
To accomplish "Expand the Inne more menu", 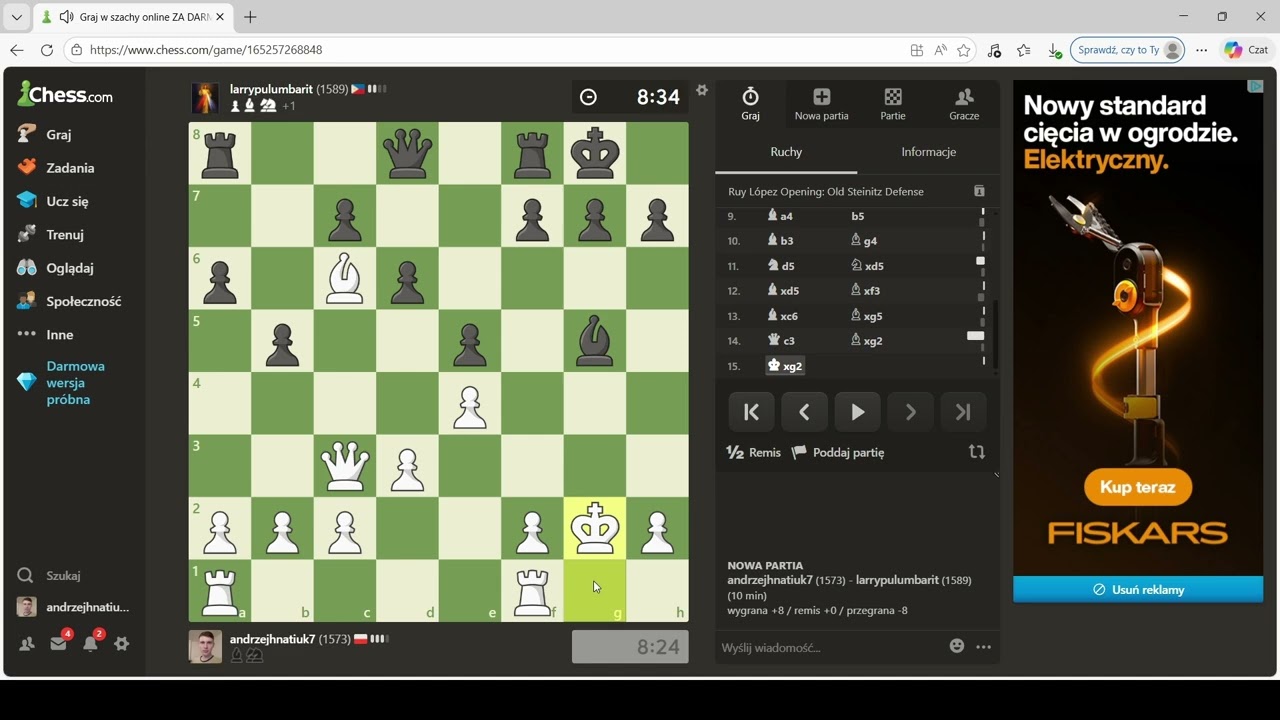I will (x=46, y=335).
